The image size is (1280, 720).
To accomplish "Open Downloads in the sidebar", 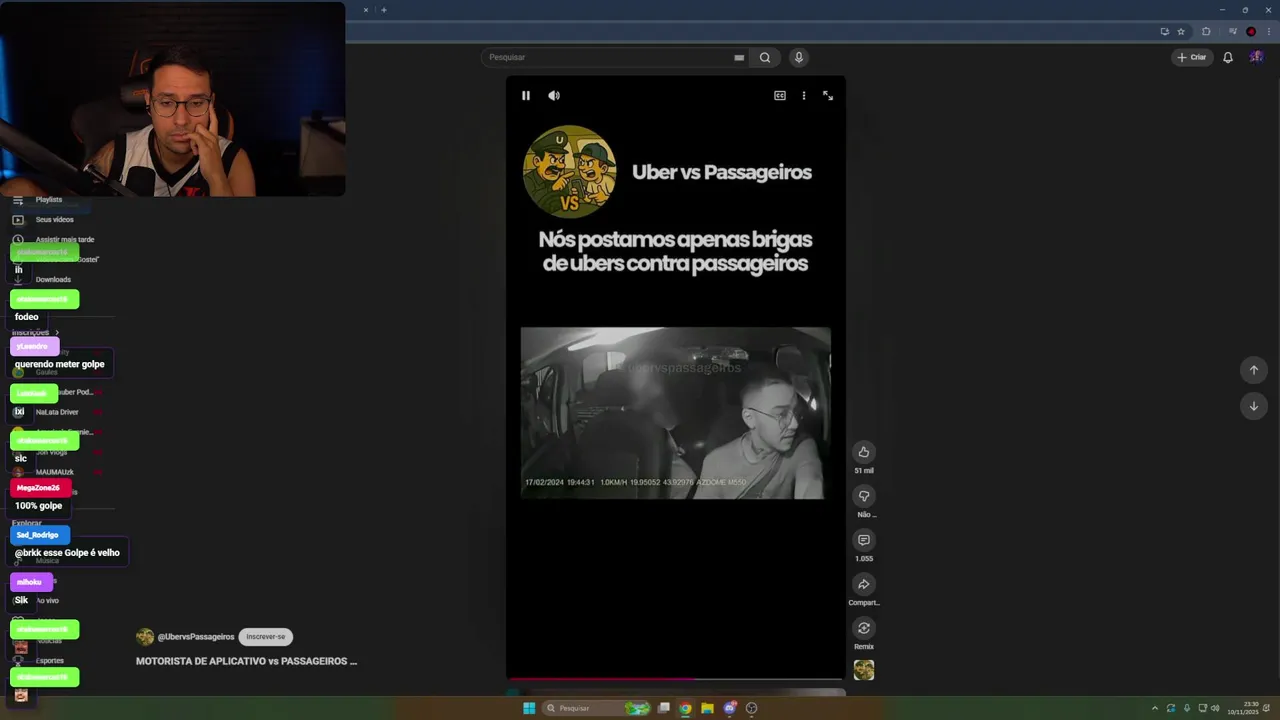I will coord(53,279).
